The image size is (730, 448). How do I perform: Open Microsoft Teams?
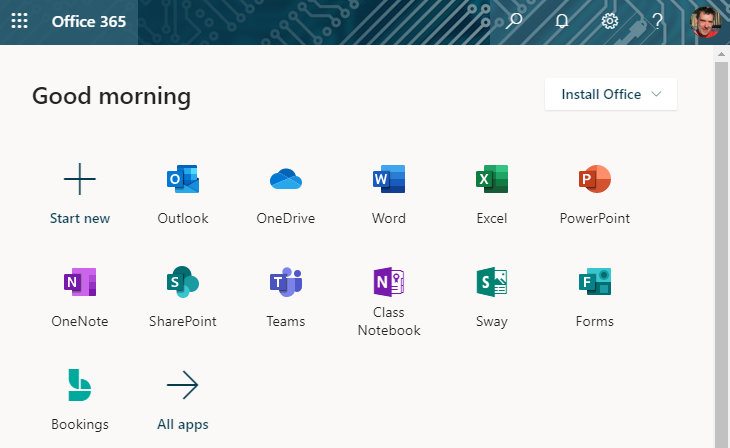(286, 283)
